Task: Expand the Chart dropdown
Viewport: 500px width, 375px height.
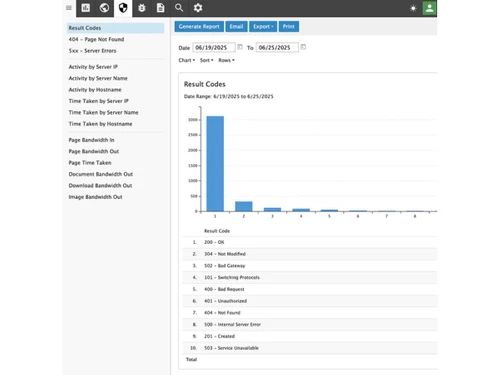Action: point(187,60)
